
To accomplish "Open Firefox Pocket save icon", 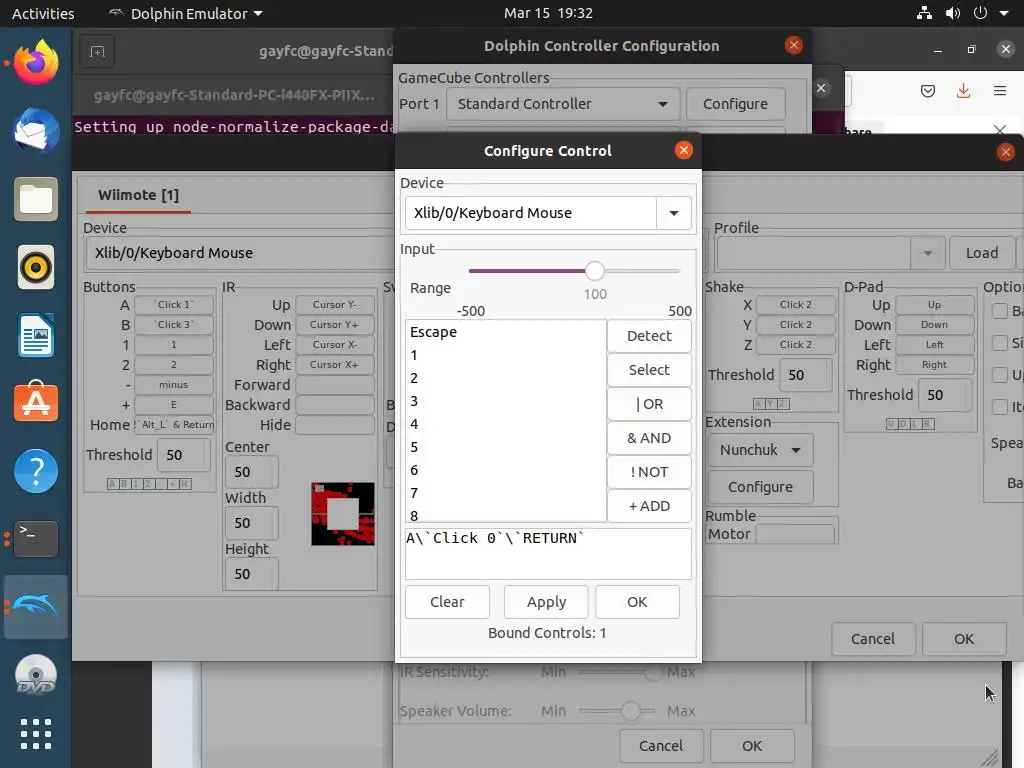I will point(928,91).
